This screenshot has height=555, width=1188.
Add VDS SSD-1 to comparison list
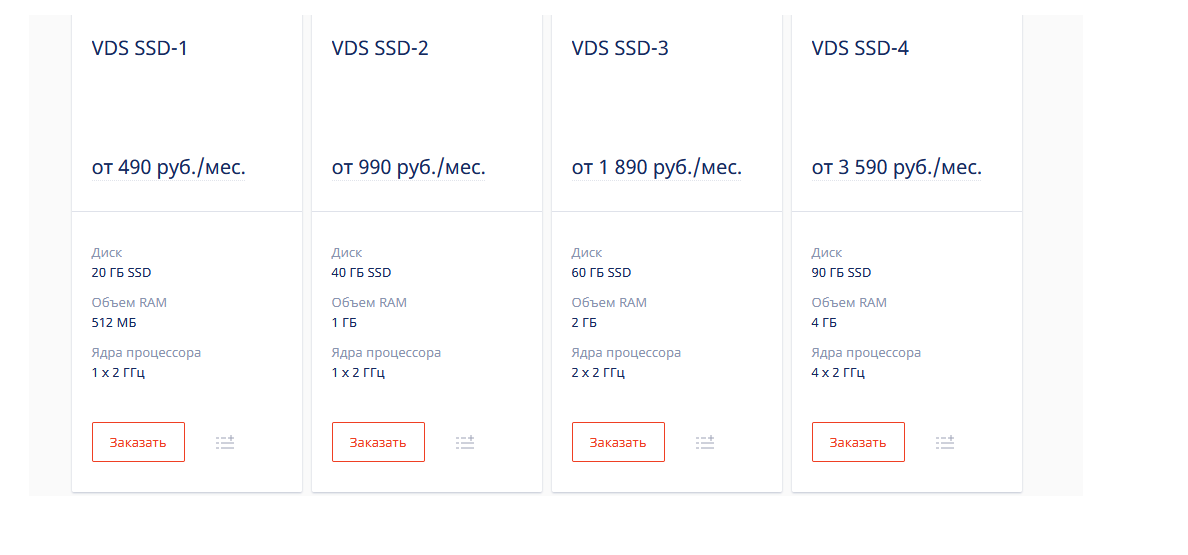[x=225, y=442]
